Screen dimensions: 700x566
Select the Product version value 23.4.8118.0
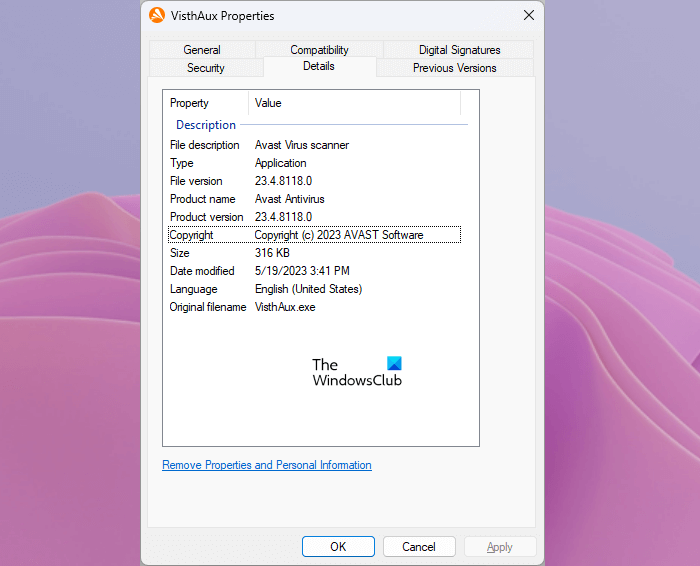click(283, 217)
